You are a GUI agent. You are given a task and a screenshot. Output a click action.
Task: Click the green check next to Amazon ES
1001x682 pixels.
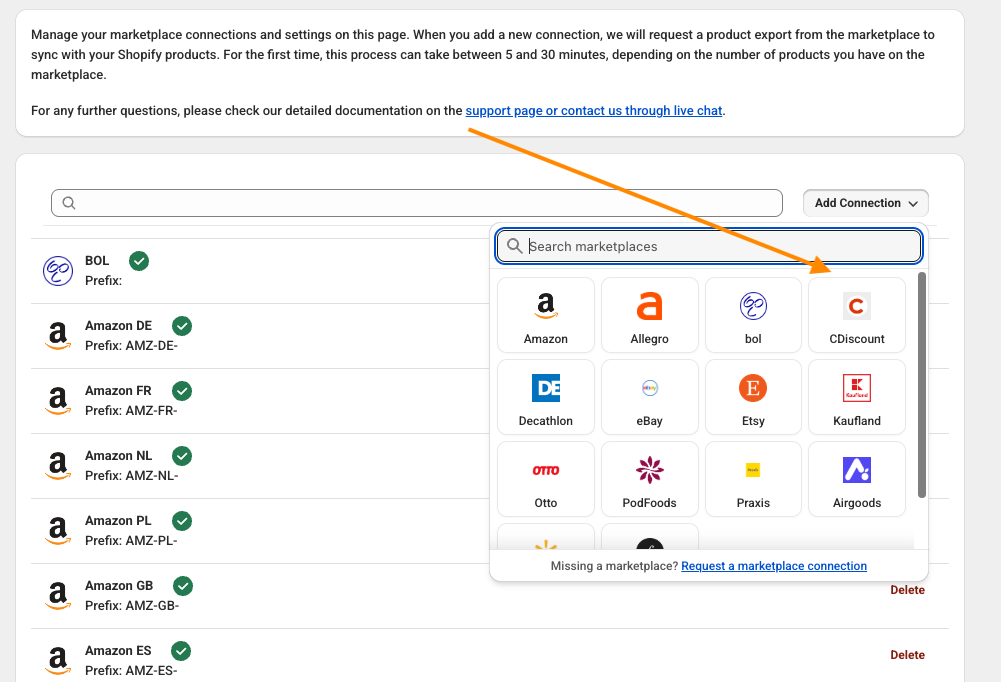tap(181, 651)
